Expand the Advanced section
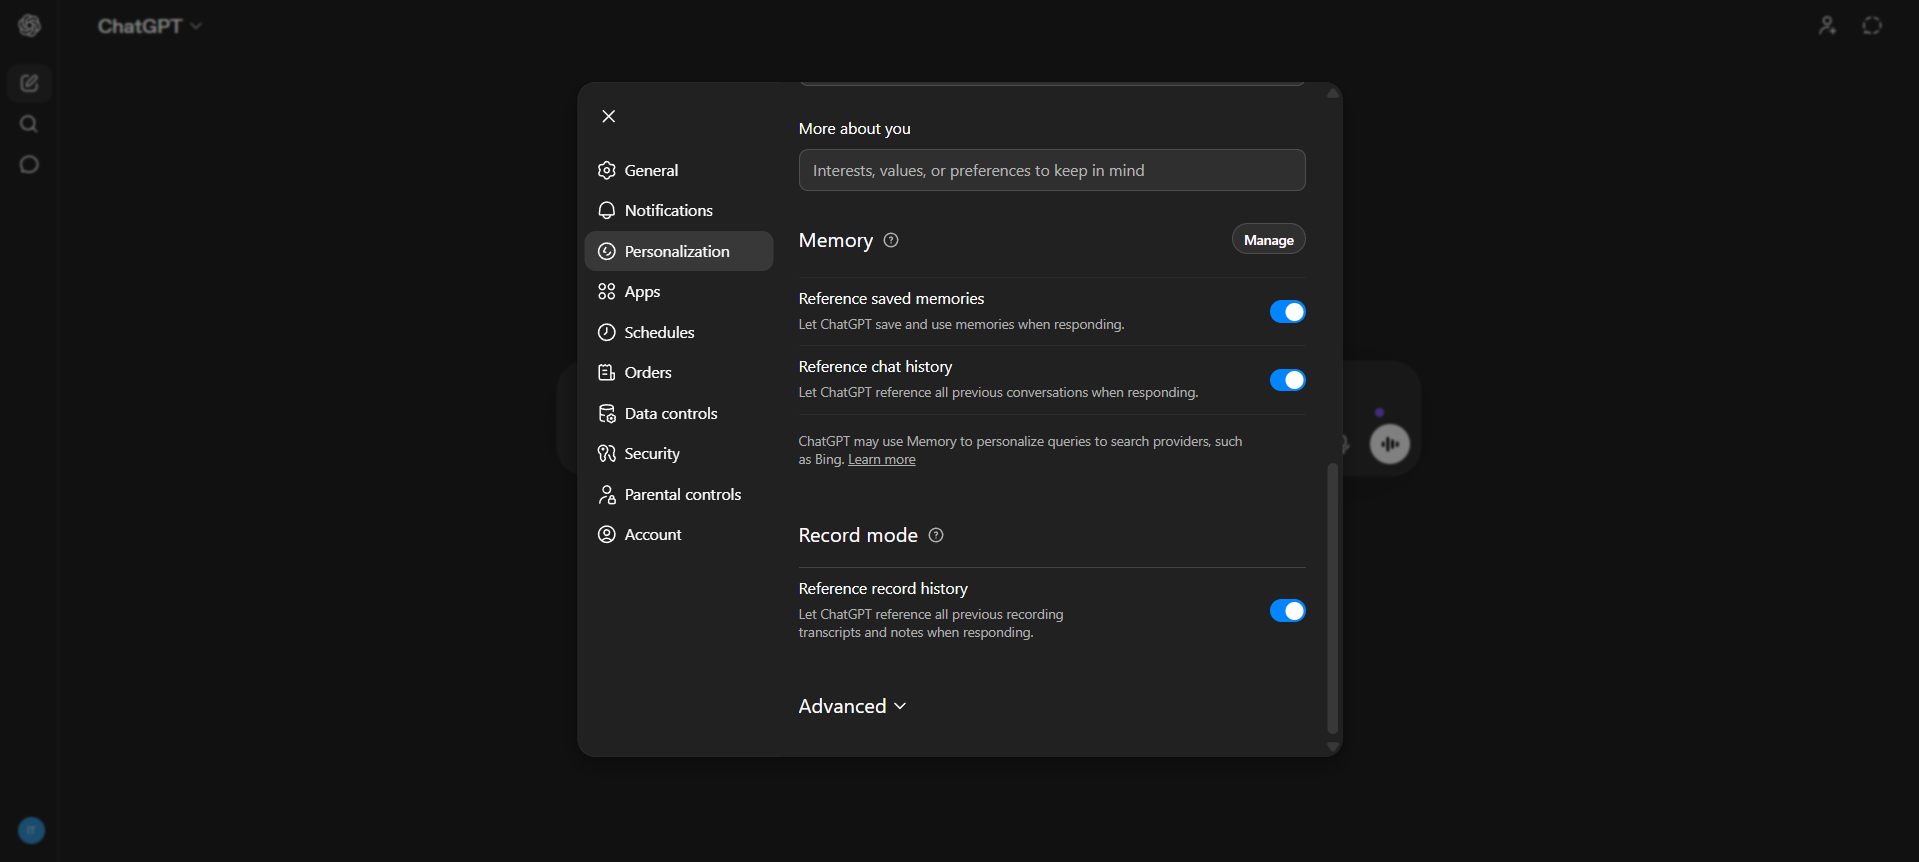Viewport: 1919px width, 862px height. [852, 706]
